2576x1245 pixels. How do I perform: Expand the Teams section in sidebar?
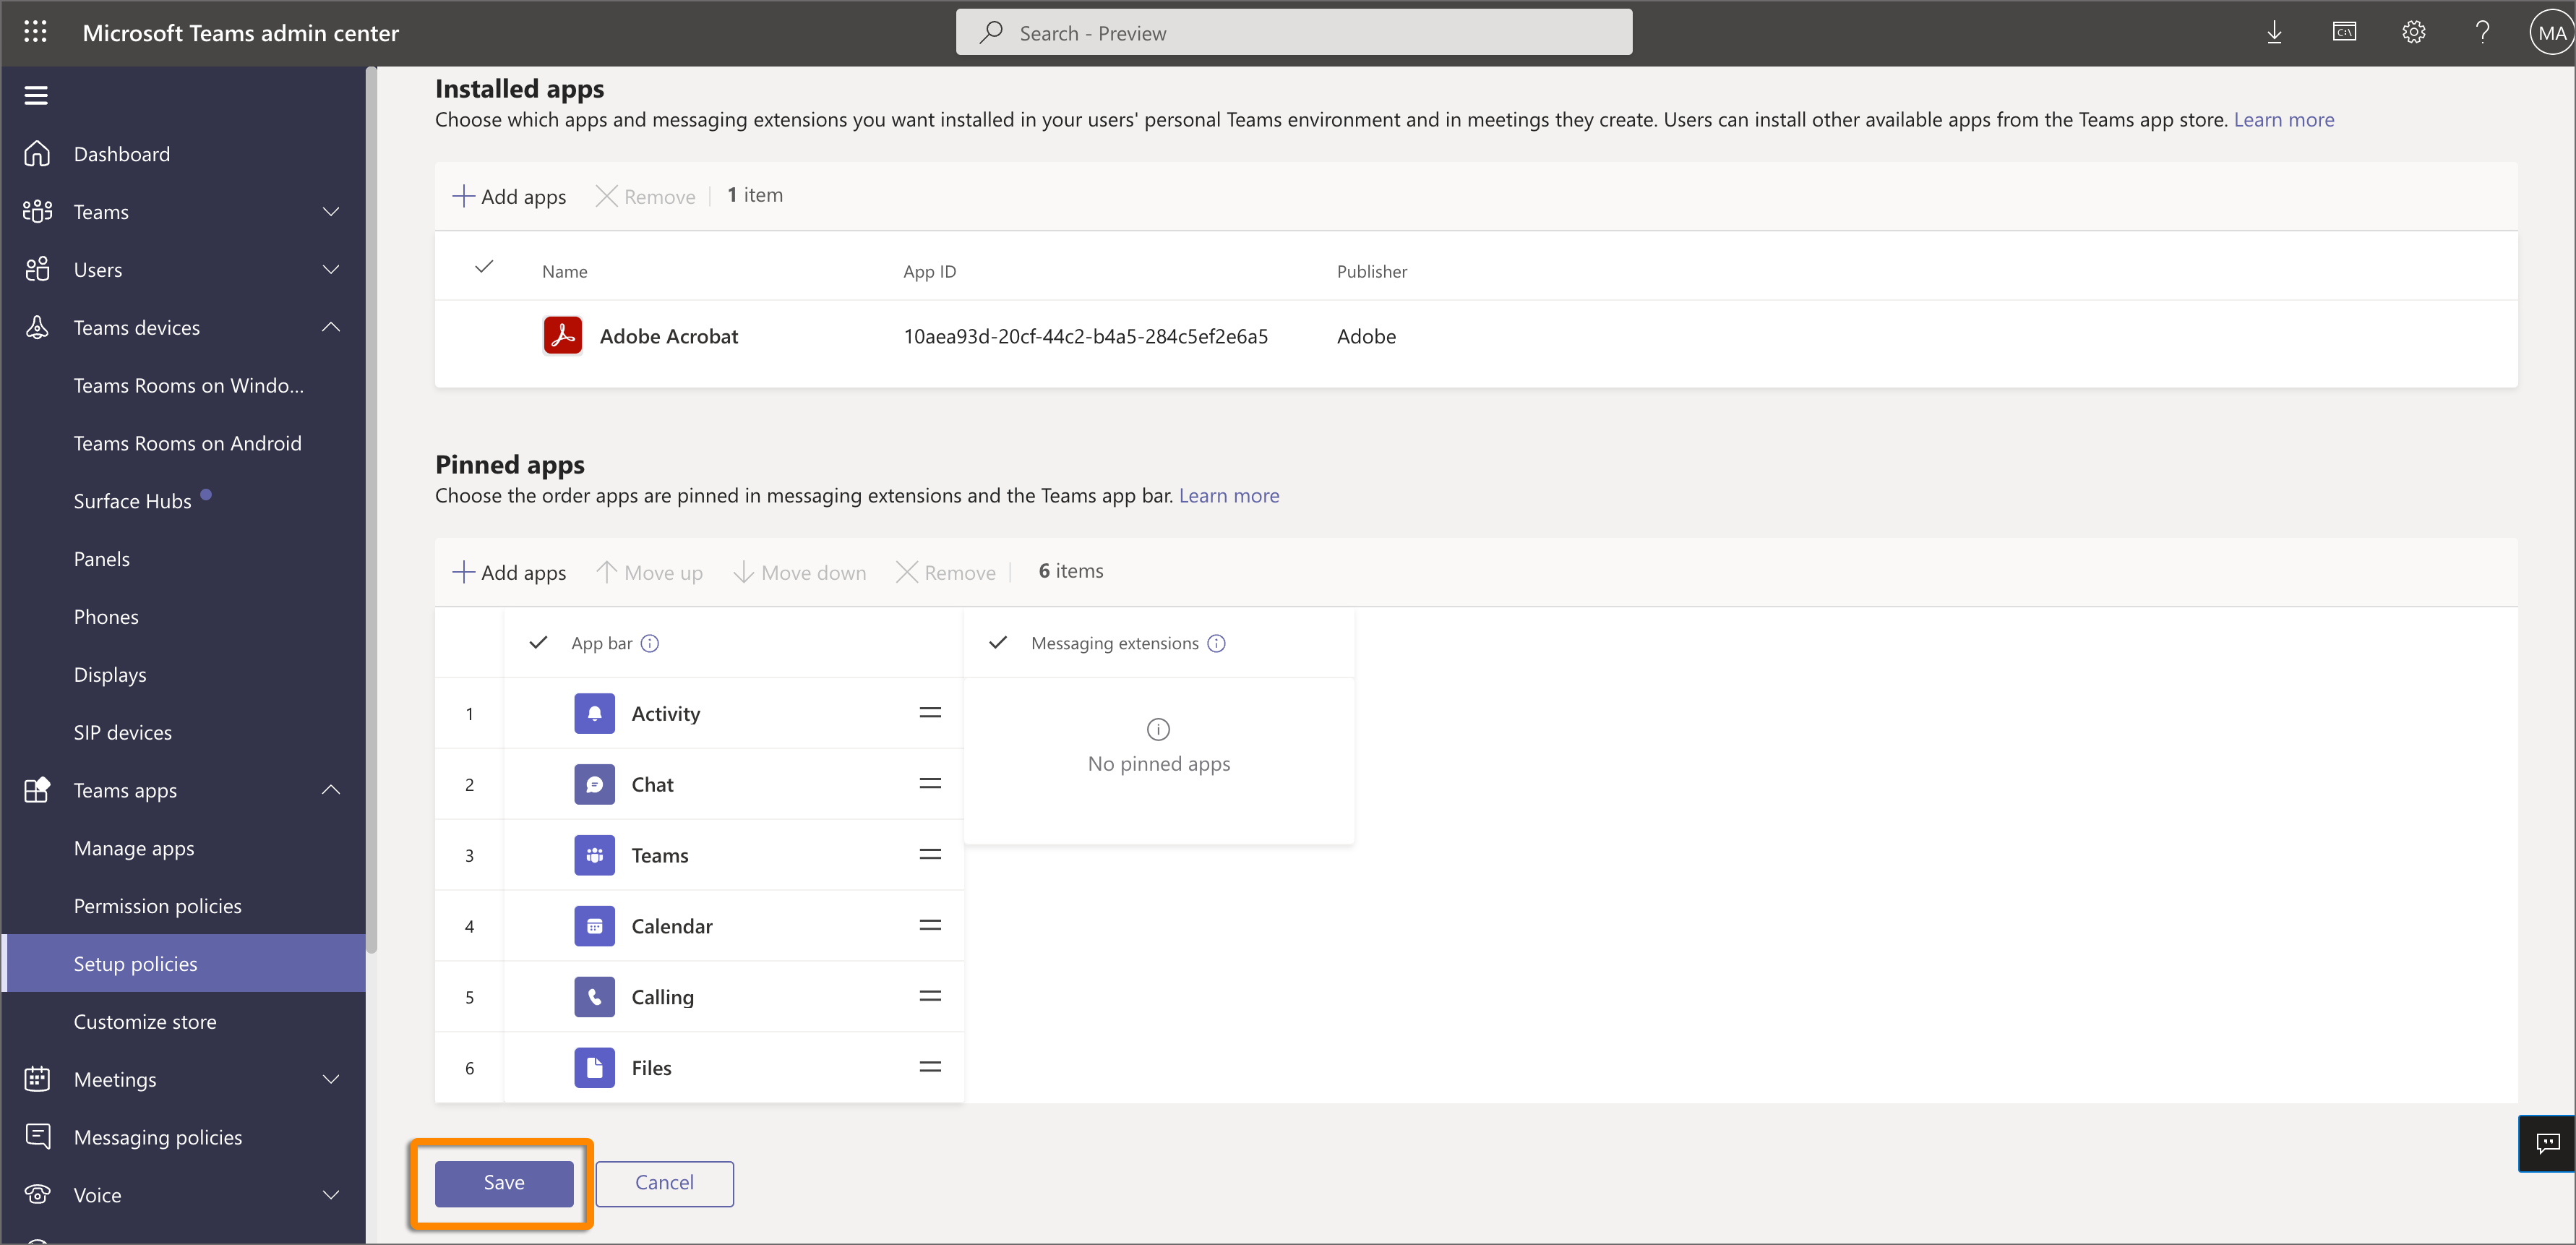331,211
